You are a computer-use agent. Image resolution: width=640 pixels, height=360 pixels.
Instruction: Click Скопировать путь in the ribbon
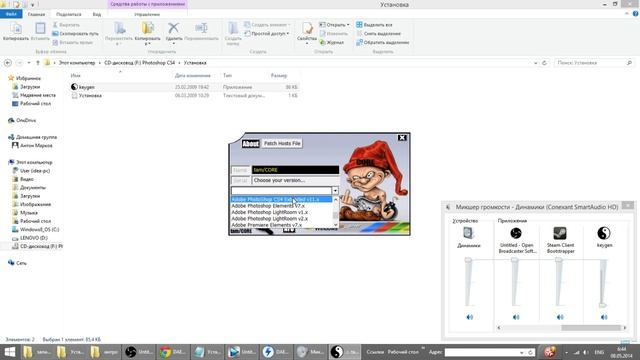click(x=76, y=33)
